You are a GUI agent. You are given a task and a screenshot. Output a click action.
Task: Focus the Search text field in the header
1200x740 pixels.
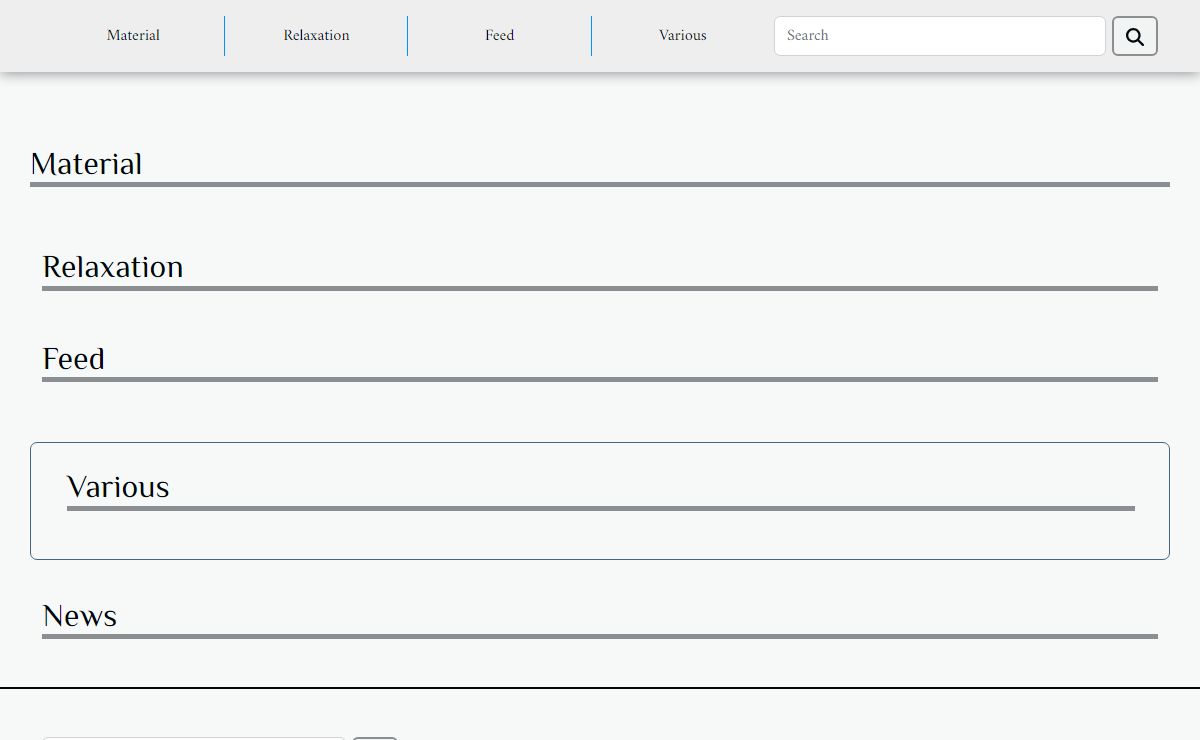pos(939,36)
